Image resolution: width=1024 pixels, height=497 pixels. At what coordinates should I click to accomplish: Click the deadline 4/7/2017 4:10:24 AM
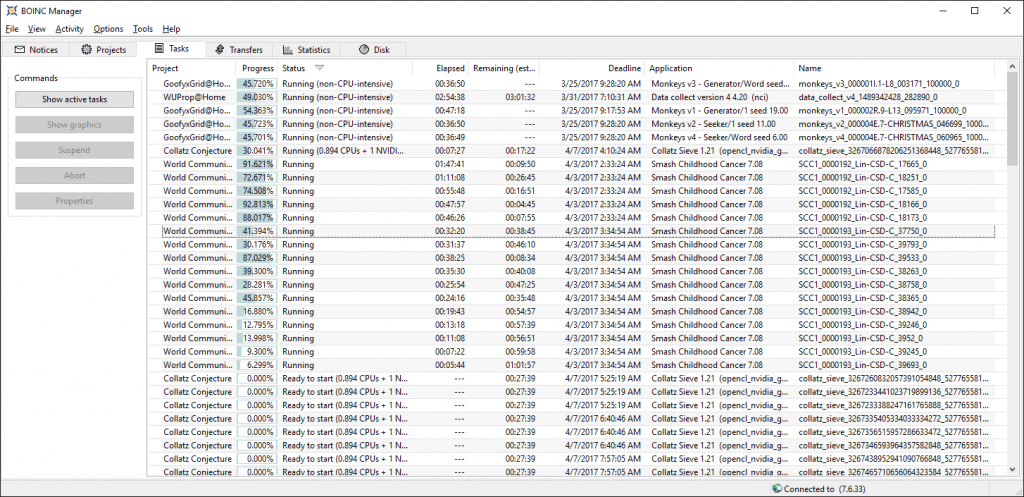(x=604, y=151)
